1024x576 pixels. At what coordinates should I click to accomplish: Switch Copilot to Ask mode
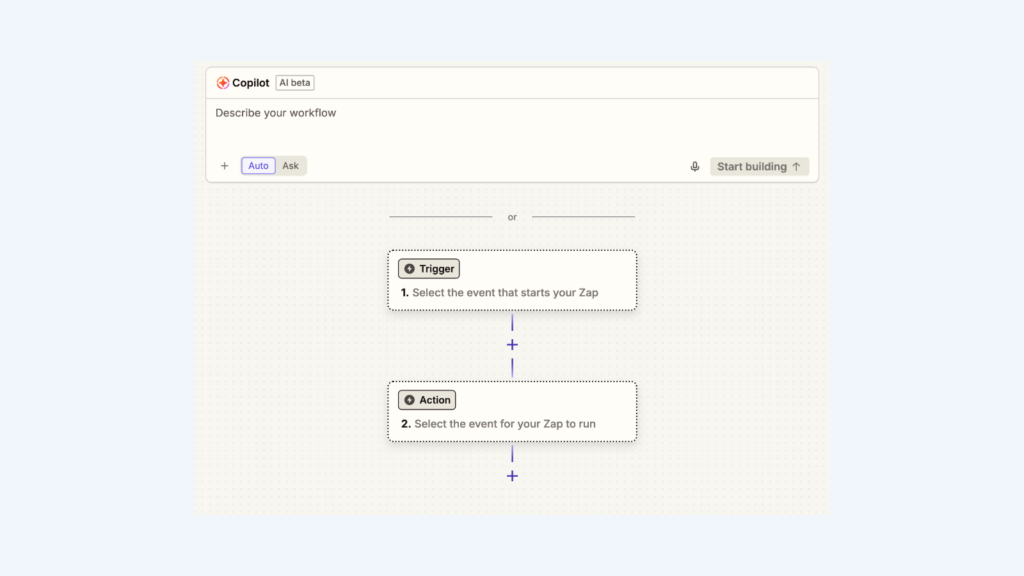click(x=290, y=166)
